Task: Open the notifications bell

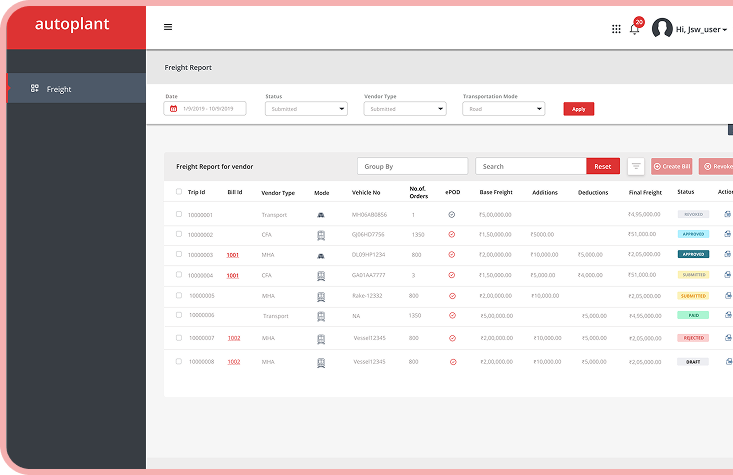Action: click(x=635, y=29)
